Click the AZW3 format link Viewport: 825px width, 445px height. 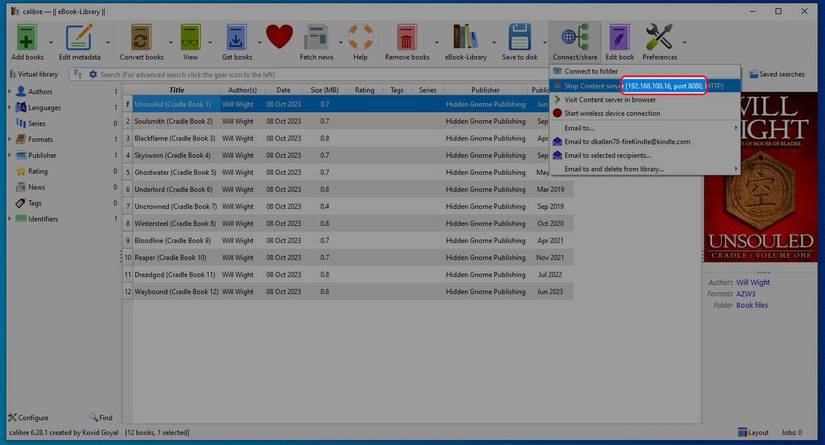(x=746, y=294)
